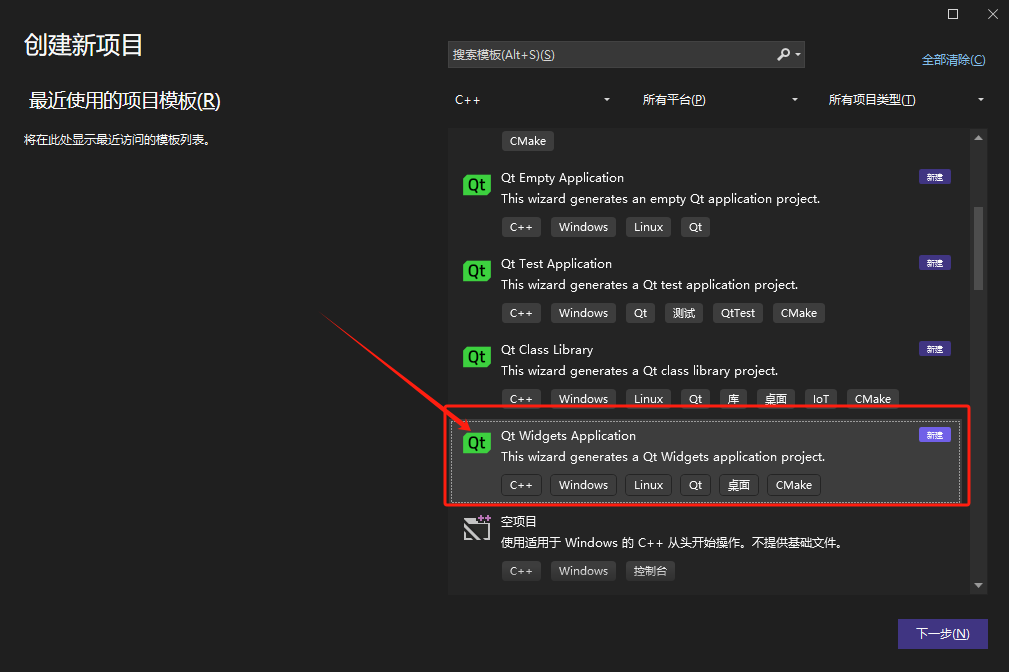Click the 空项目 empty project icon
This screenshot has height=672, width=1009.
[x=477, y=528]
